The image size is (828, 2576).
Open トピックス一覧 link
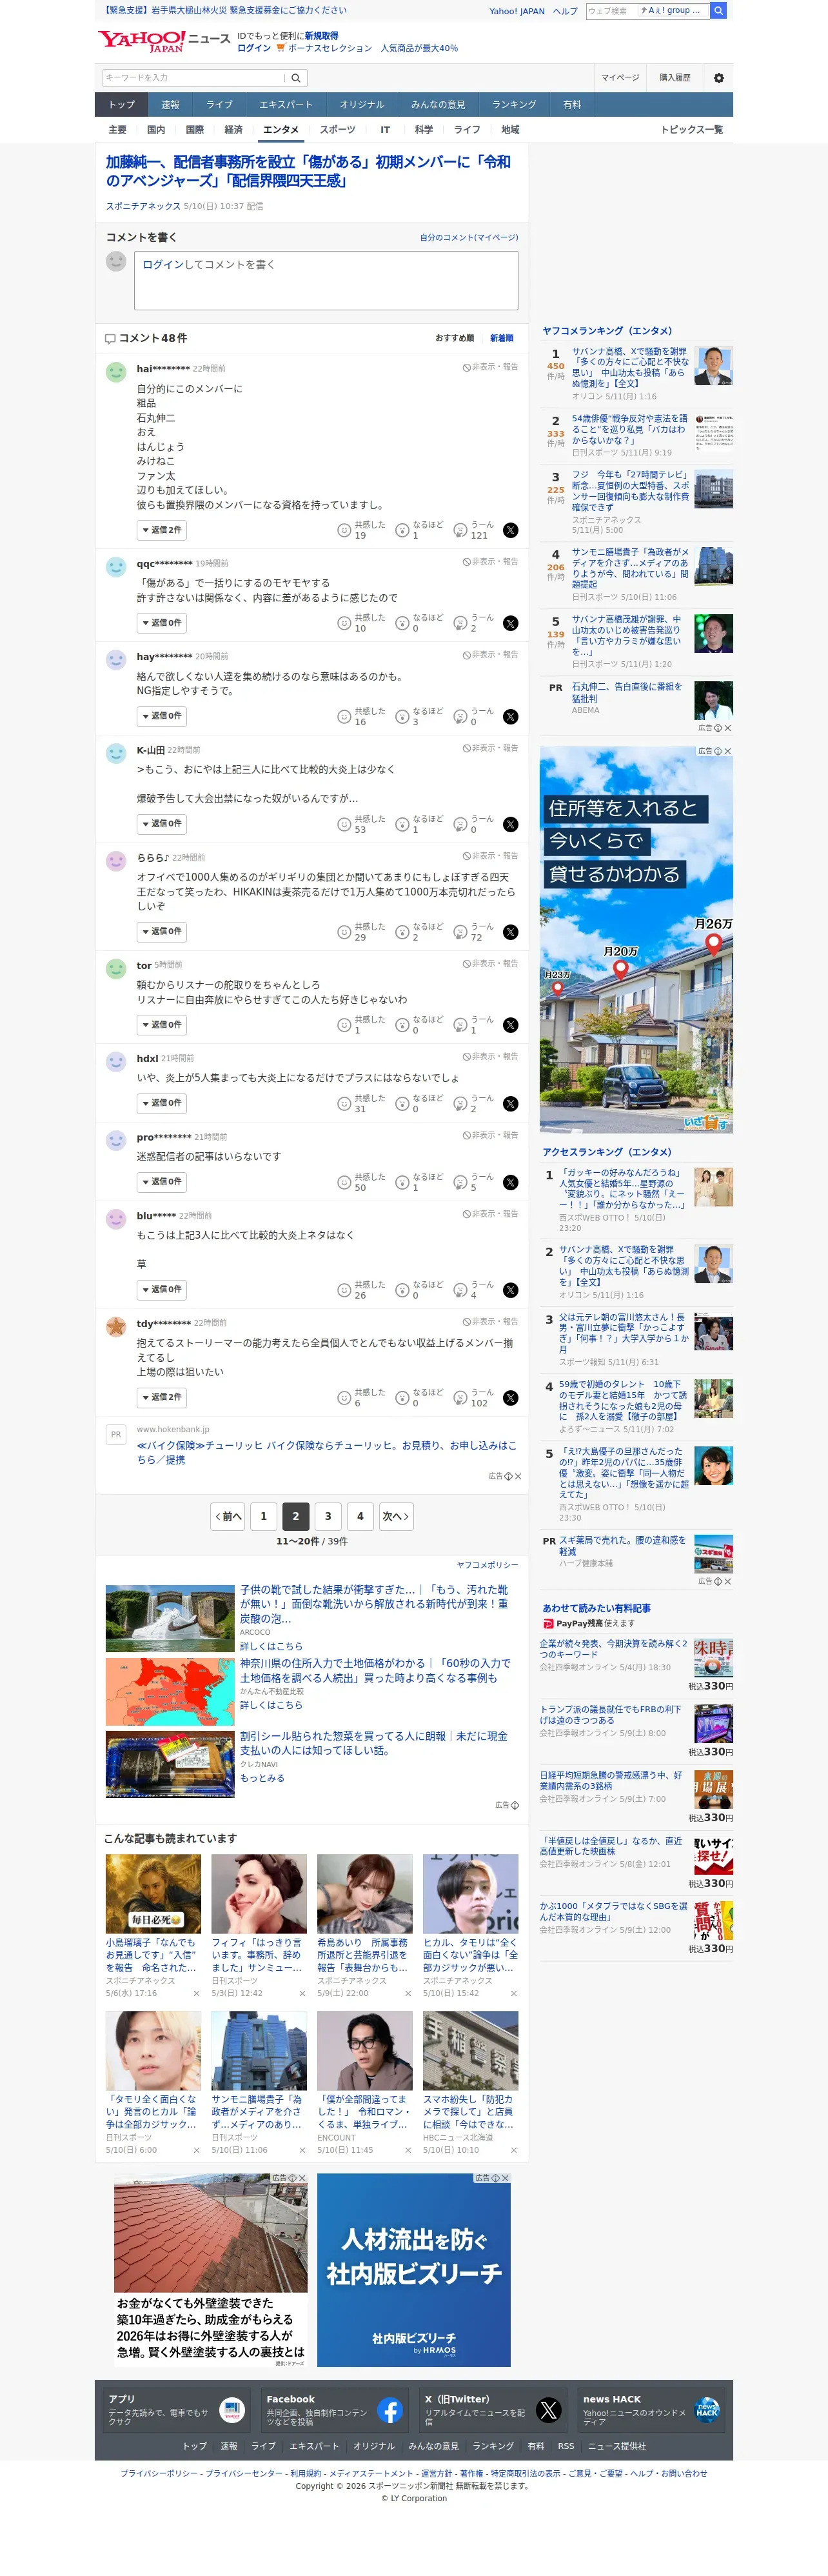point(691,130)
